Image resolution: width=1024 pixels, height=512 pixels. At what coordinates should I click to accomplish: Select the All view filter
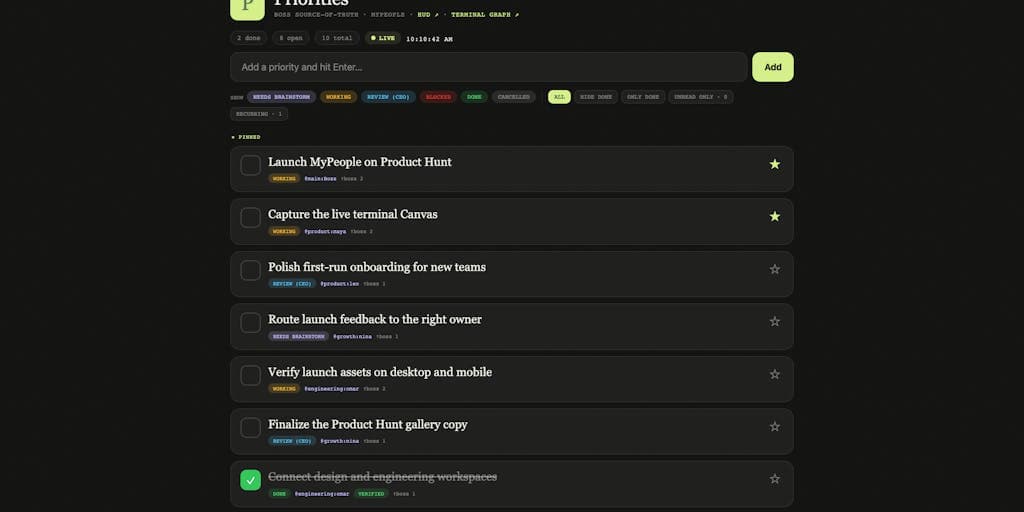pyautogui.click(x=559, y=97)
